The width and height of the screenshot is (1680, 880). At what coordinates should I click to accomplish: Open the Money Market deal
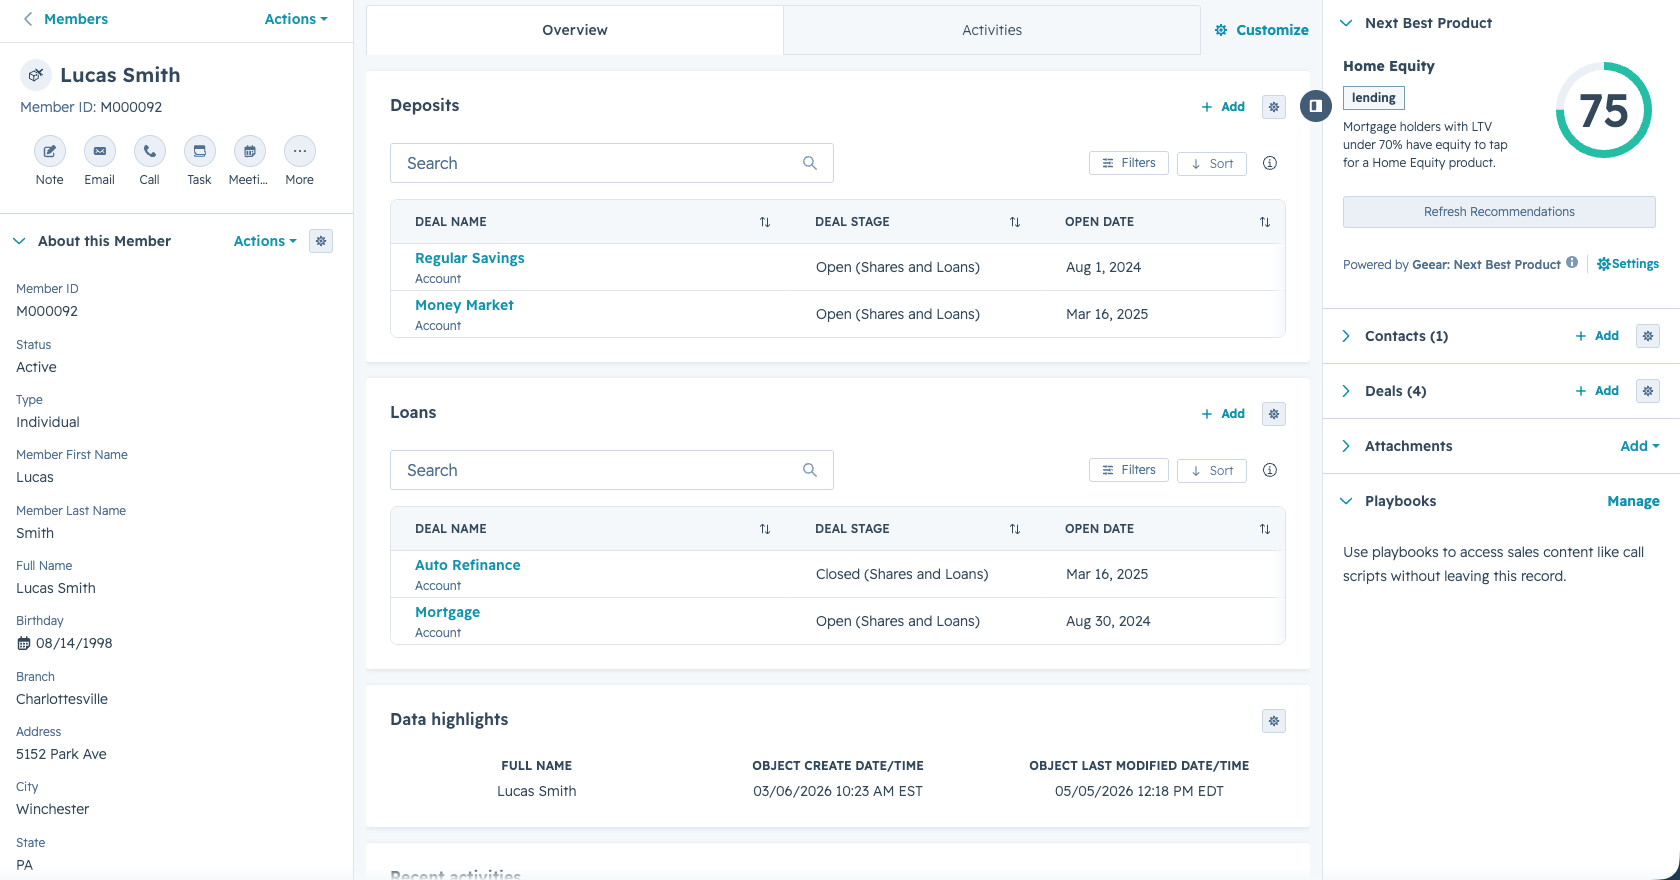point(464,305)
